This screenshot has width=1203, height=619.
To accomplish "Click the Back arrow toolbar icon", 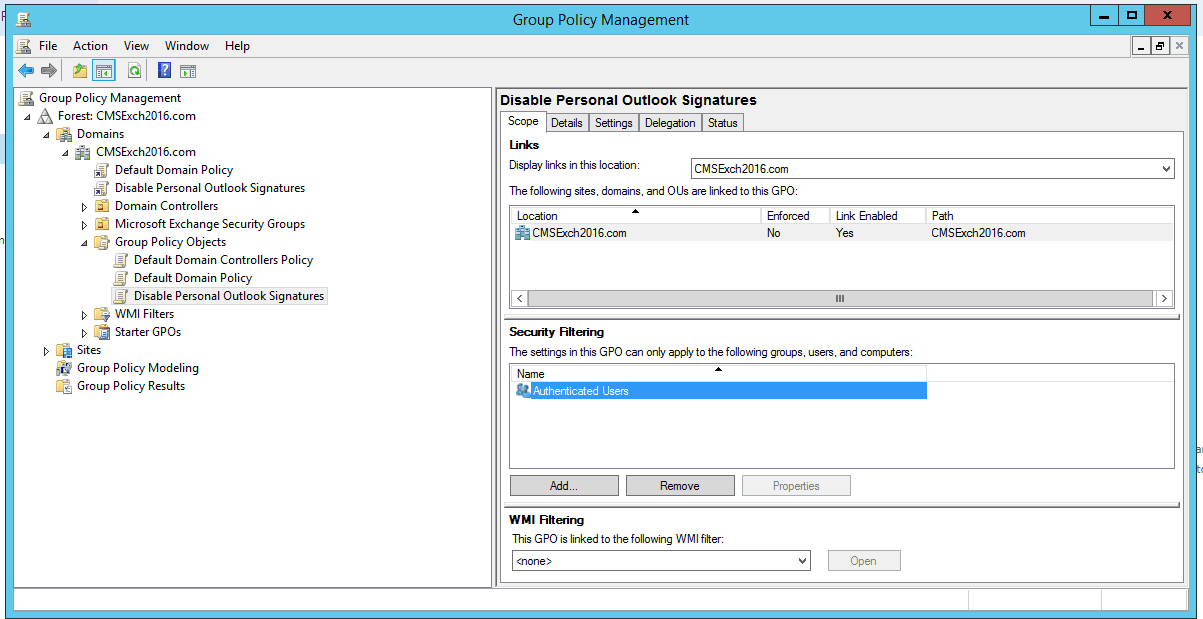I will 26,70.
